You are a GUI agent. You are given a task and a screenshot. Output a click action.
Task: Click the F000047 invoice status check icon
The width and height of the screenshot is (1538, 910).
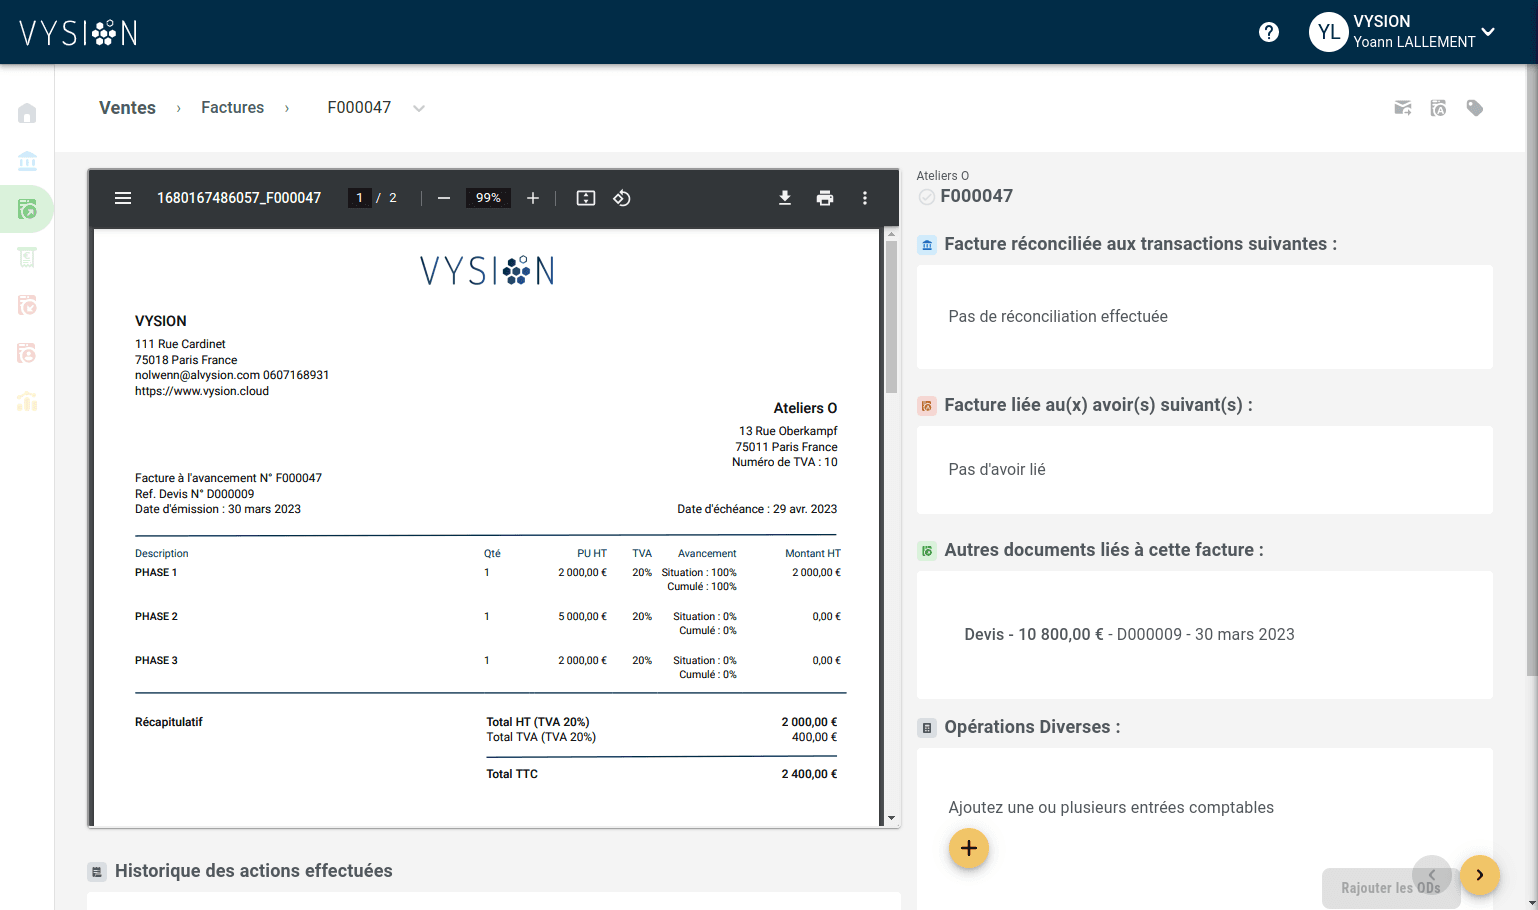[x=927, y=197]
